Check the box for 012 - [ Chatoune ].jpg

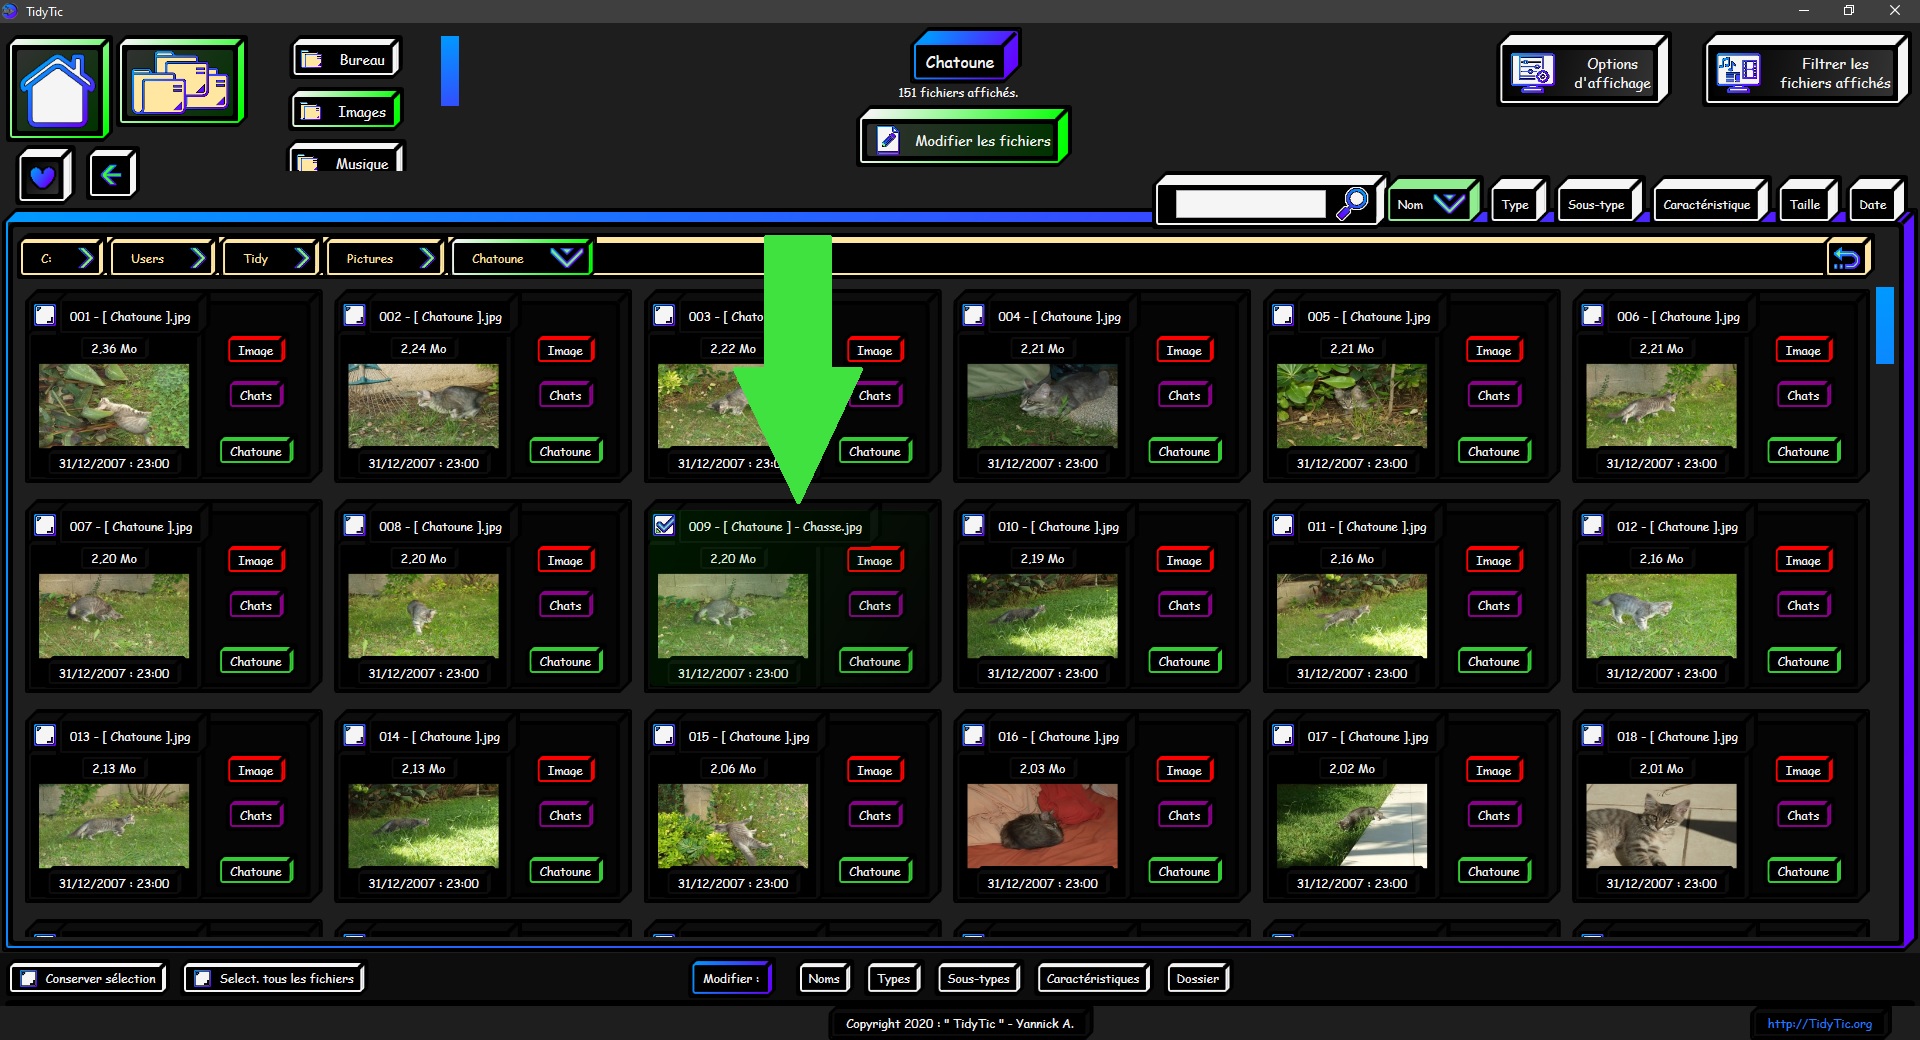tap(1593, 525)
